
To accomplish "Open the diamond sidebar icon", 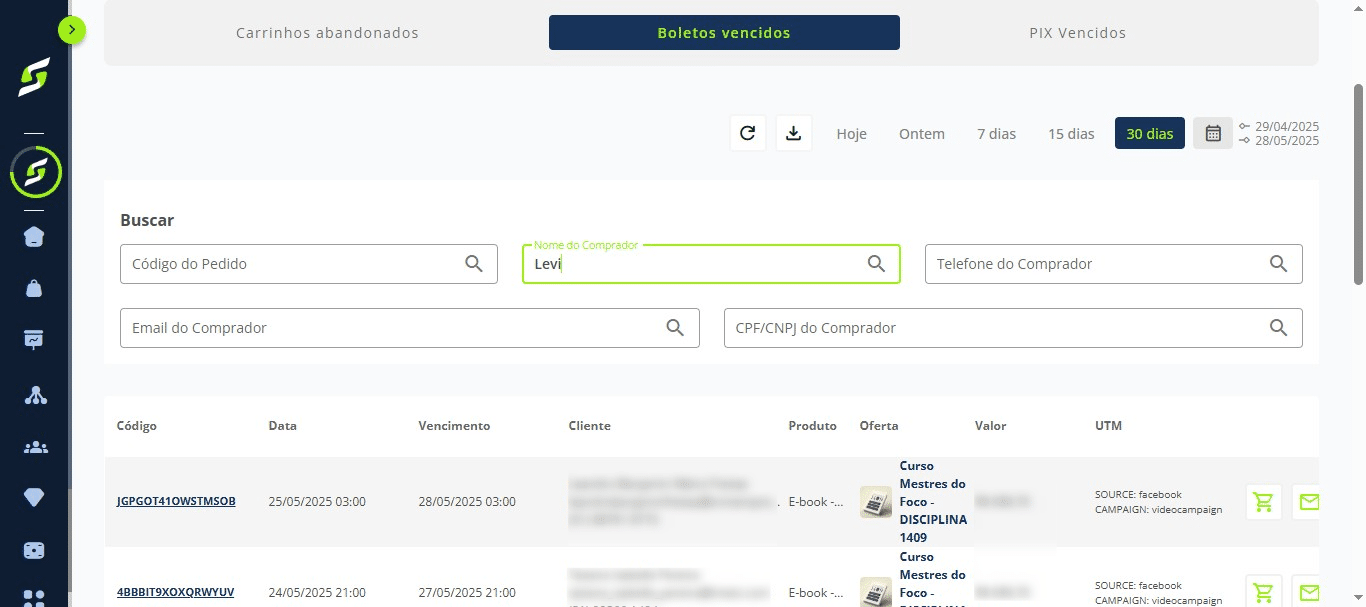I will tap(34, 498).
